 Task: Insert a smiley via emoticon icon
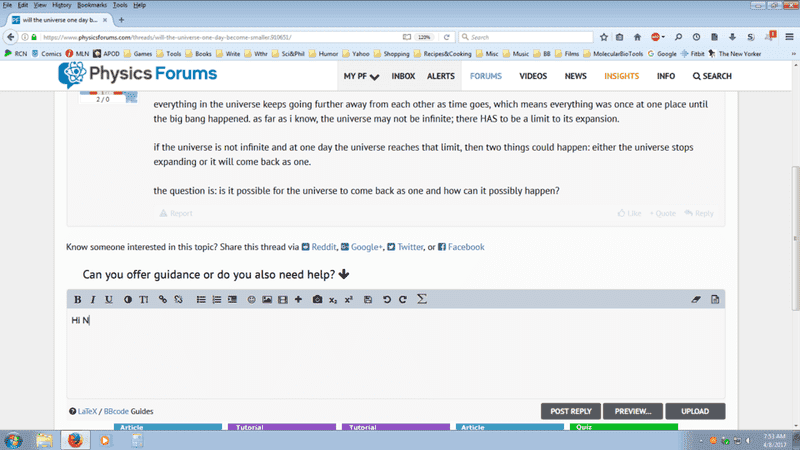pos(251,300)
